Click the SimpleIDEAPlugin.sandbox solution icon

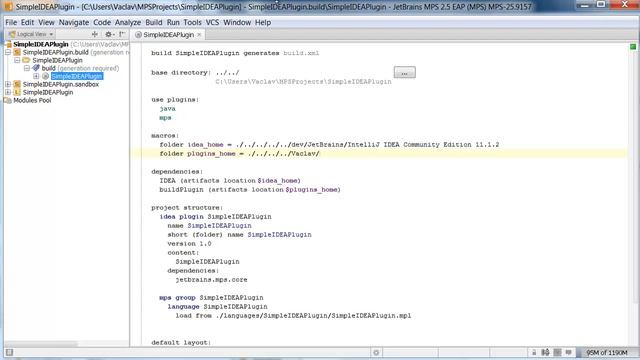17,84
